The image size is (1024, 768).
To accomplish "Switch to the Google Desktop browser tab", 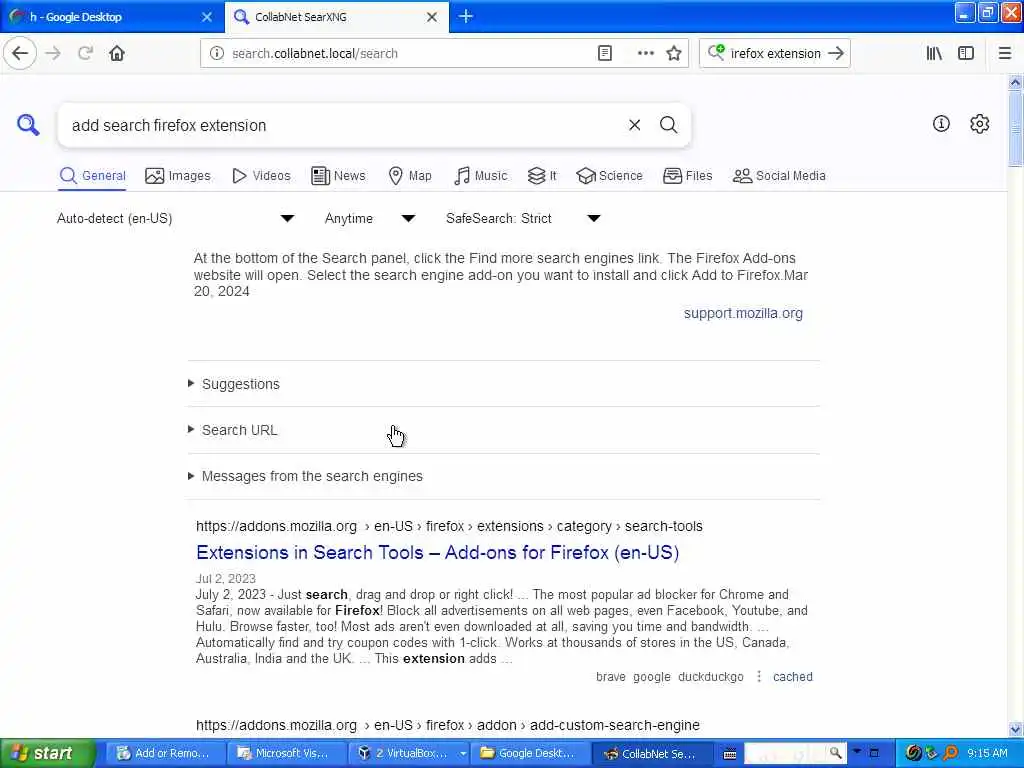I will 111,17.
